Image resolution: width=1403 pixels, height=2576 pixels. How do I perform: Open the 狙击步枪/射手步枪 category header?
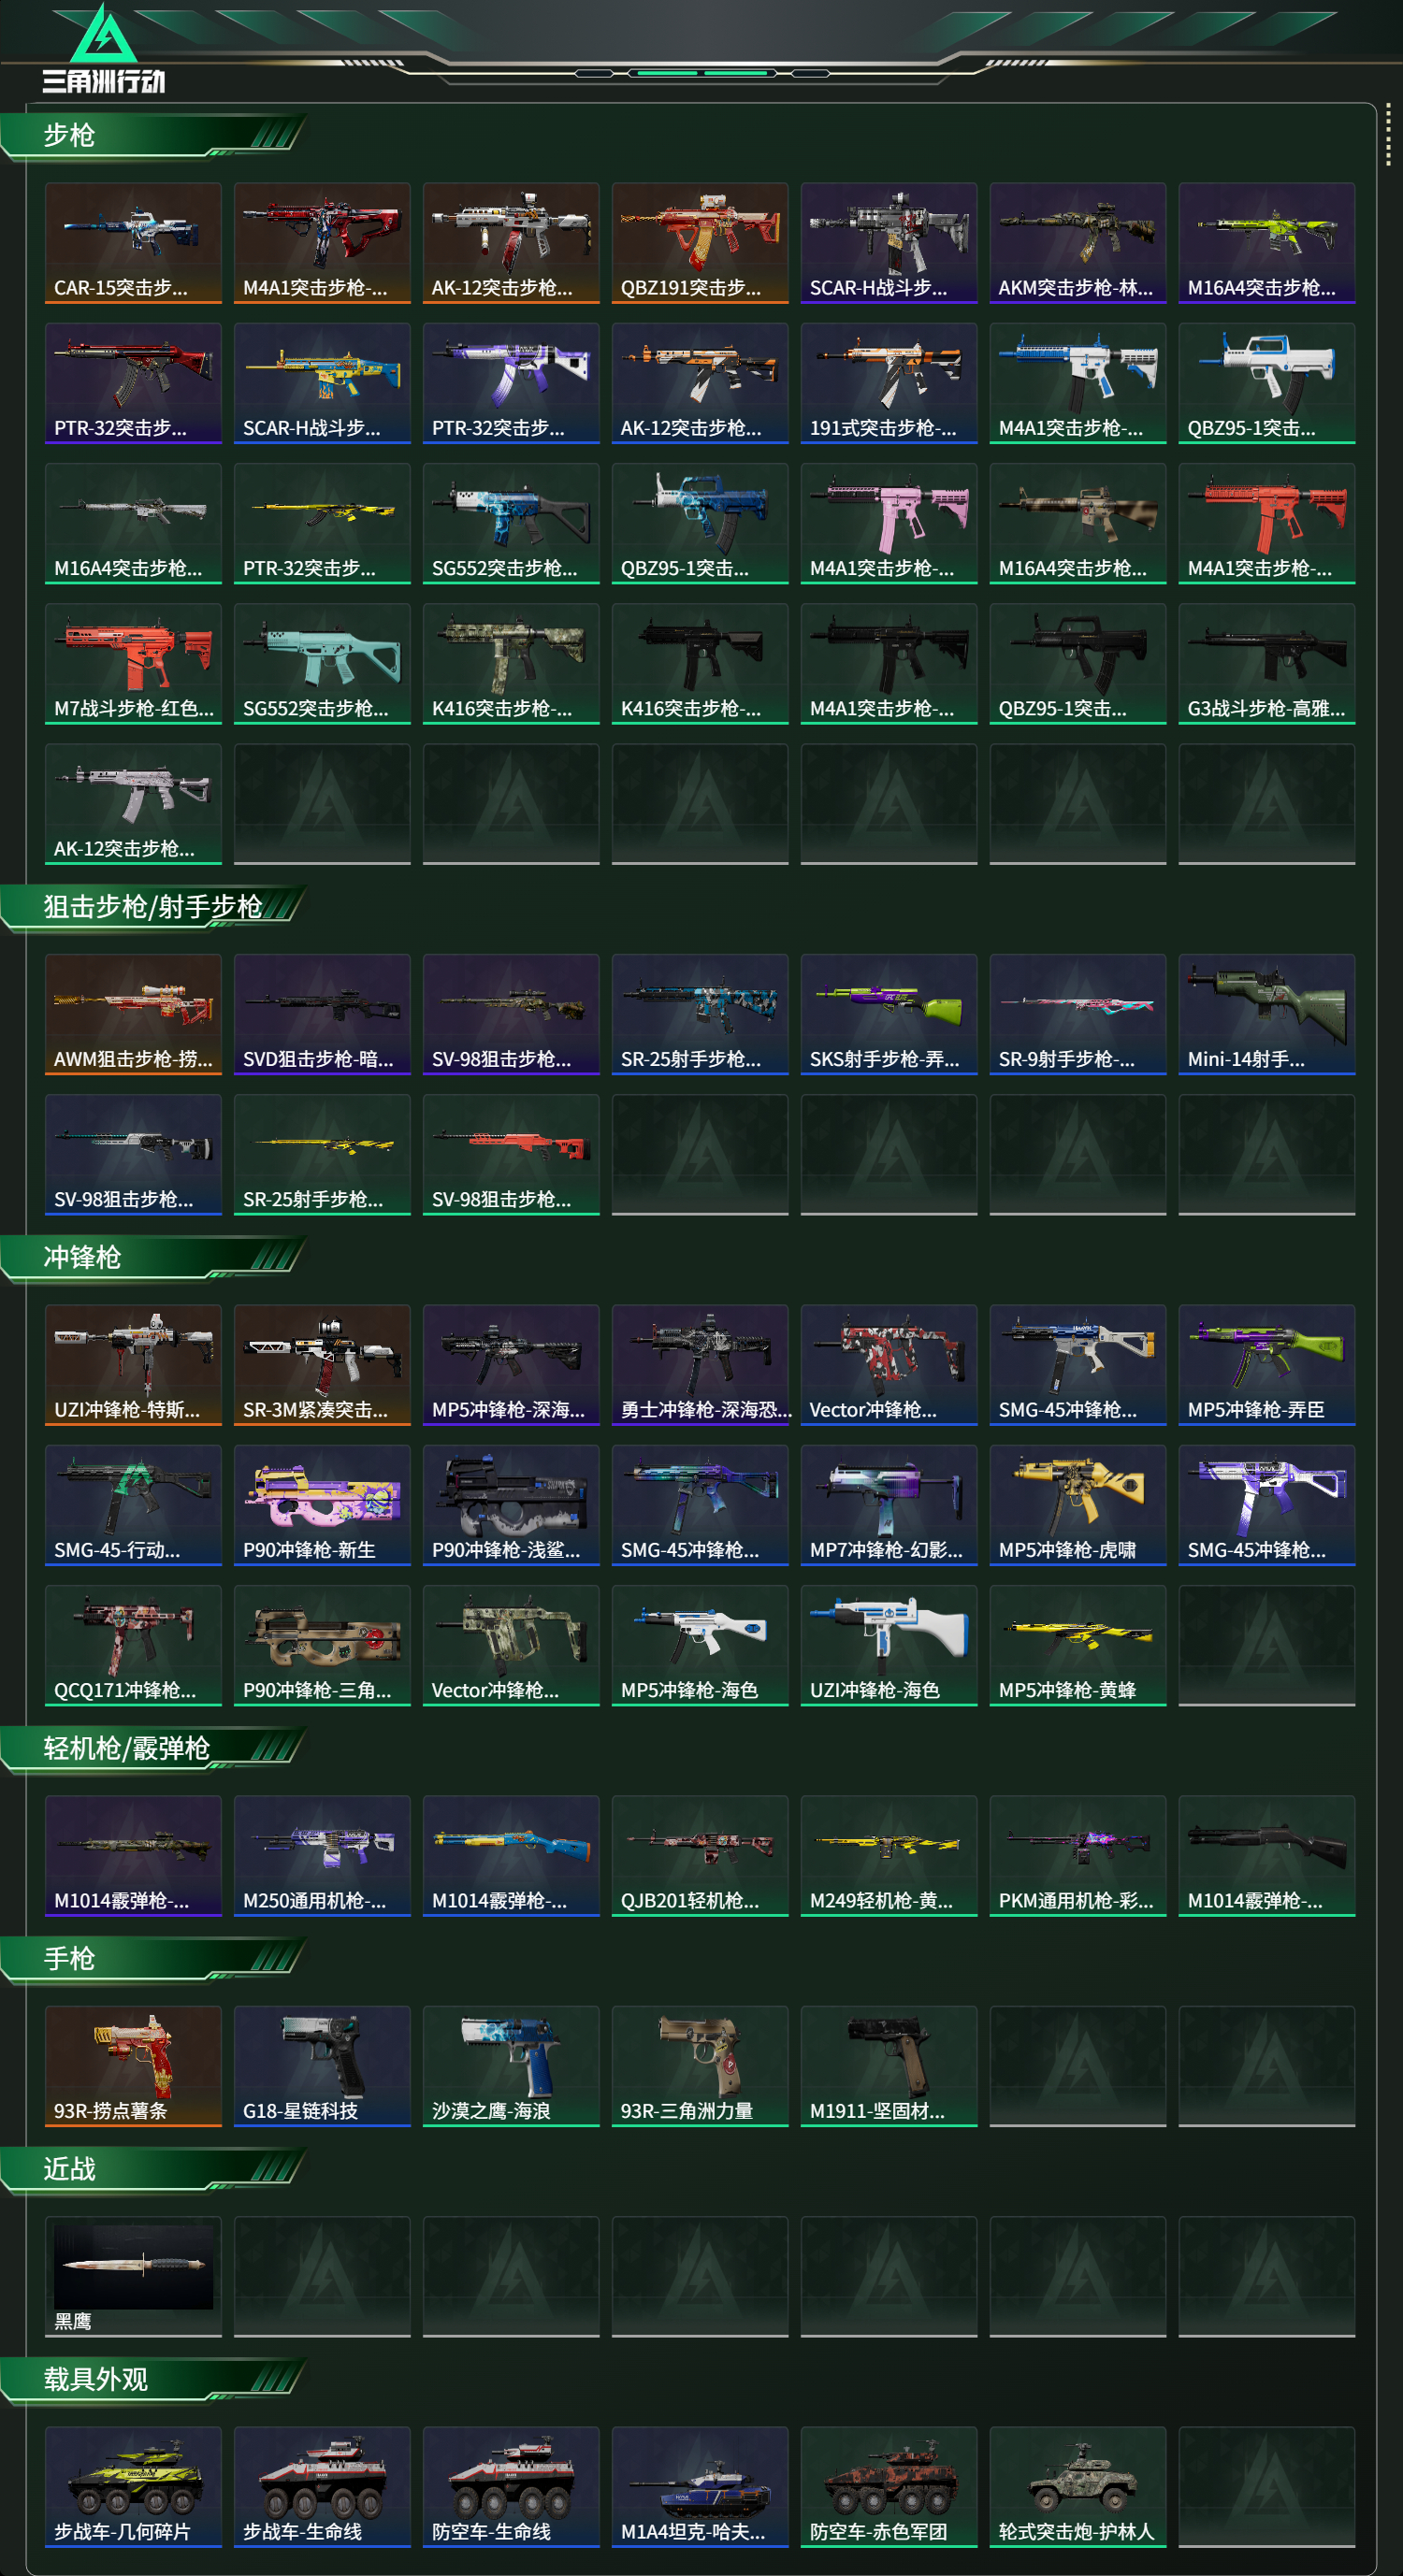(x=152, y=907)
